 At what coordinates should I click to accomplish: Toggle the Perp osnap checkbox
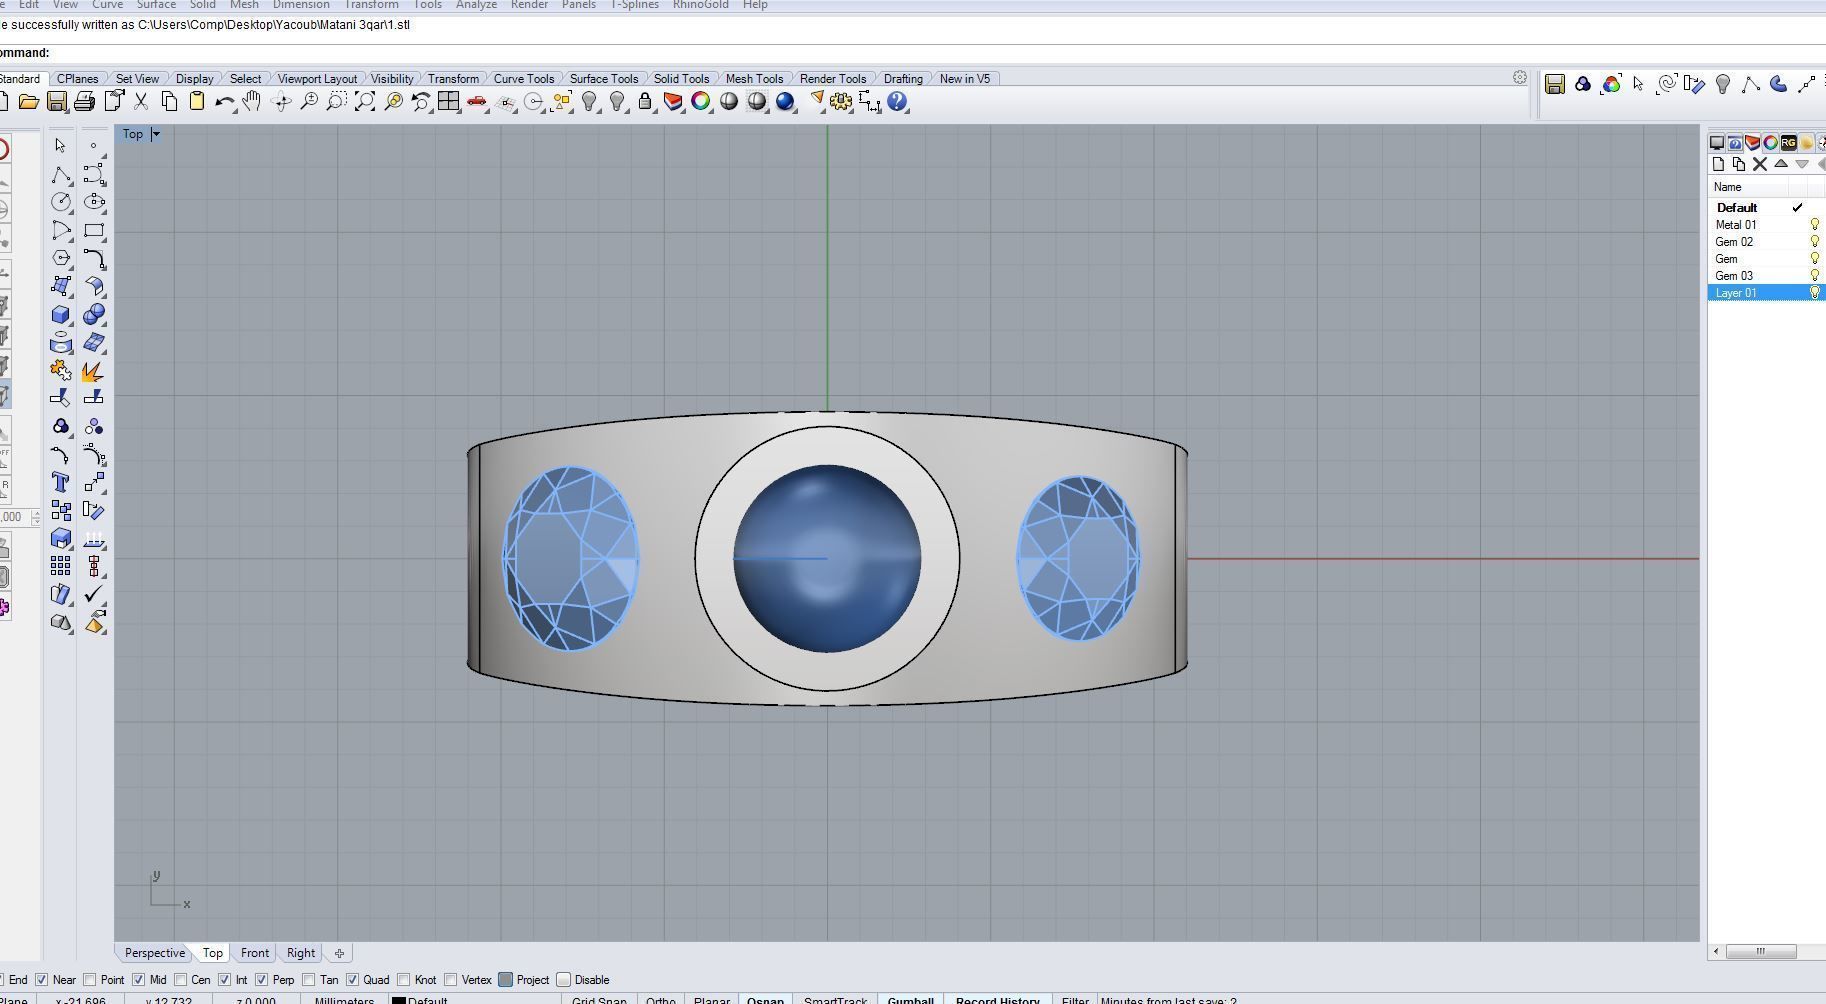261,980
